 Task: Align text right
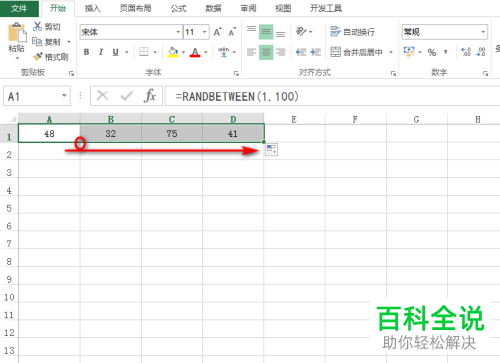coord(281,52)
